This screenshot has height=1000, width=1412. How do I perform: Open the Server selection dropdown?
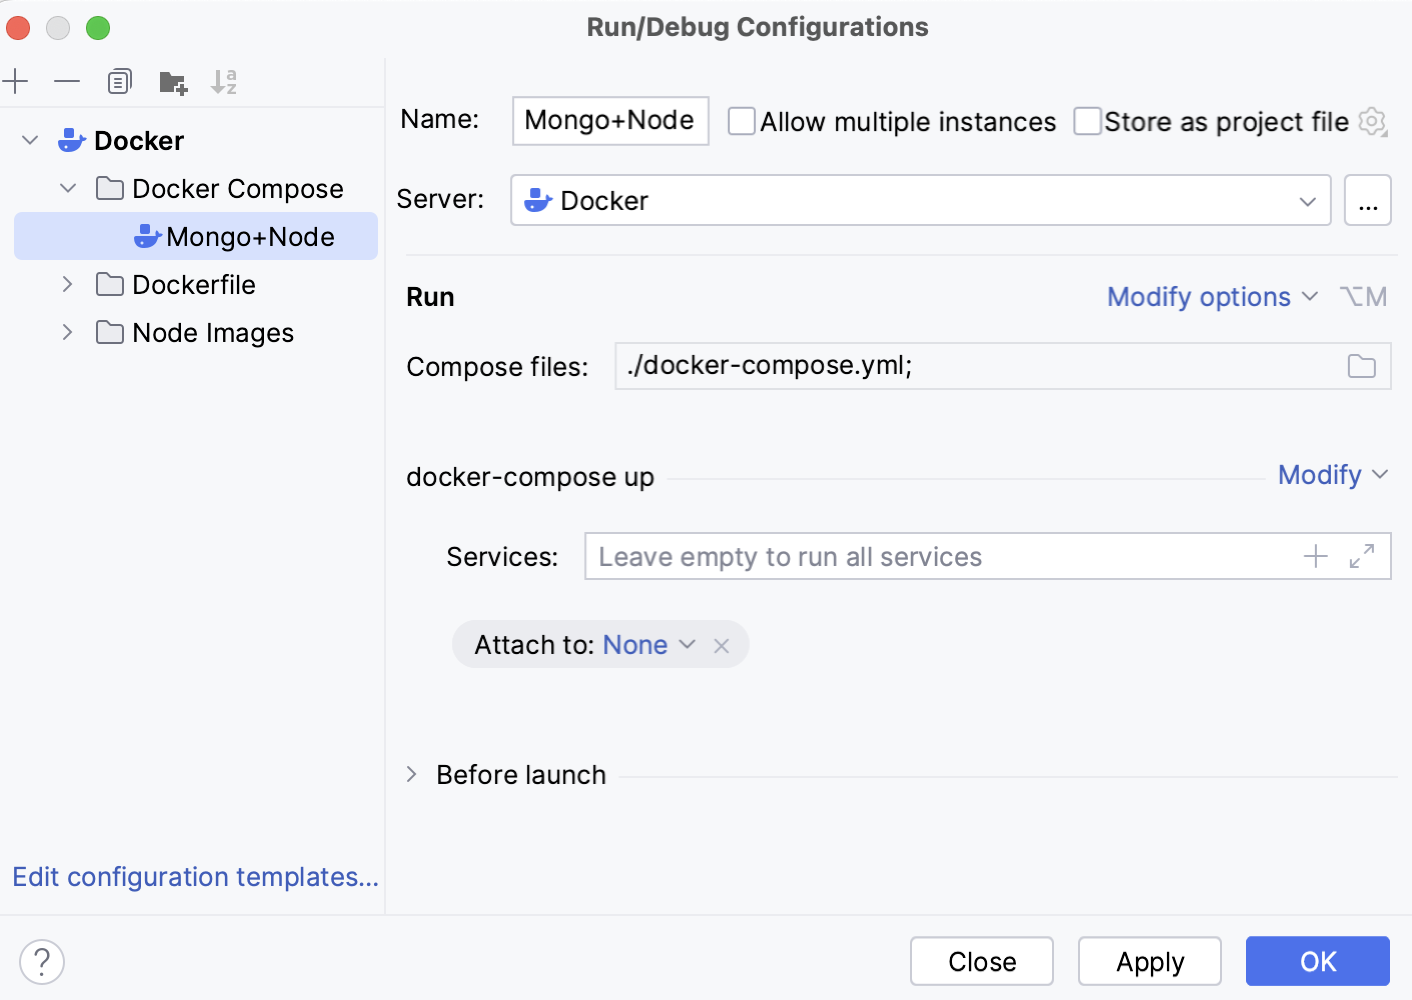1307,200
